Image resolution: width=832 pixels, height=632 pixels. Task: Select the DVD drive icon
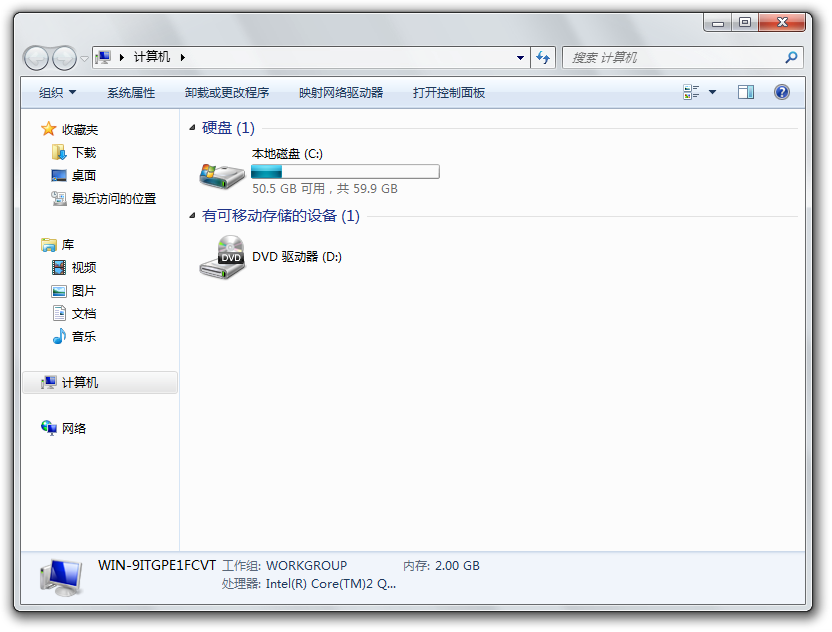click(222, 257)
